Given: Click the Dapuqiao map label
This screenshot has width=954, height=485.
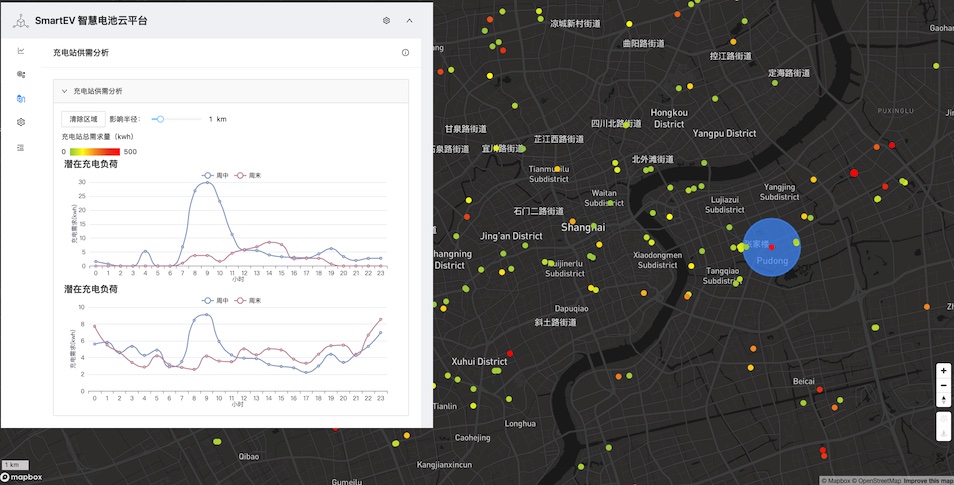Looking at the screenshot, I should click(571, 309).
